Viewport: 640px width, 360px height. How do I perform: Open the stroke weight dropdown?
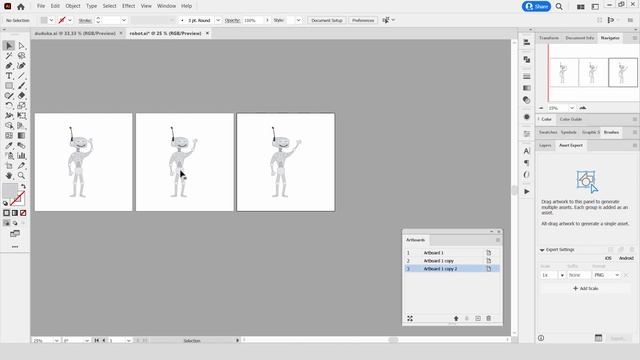(124, 20)
